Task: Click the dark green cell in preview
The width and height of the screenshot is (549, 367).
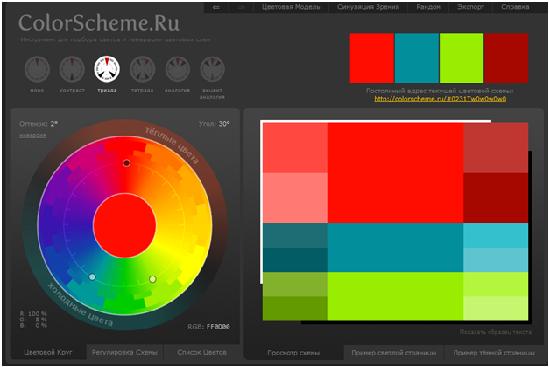Action: click(x=295, y=308)
